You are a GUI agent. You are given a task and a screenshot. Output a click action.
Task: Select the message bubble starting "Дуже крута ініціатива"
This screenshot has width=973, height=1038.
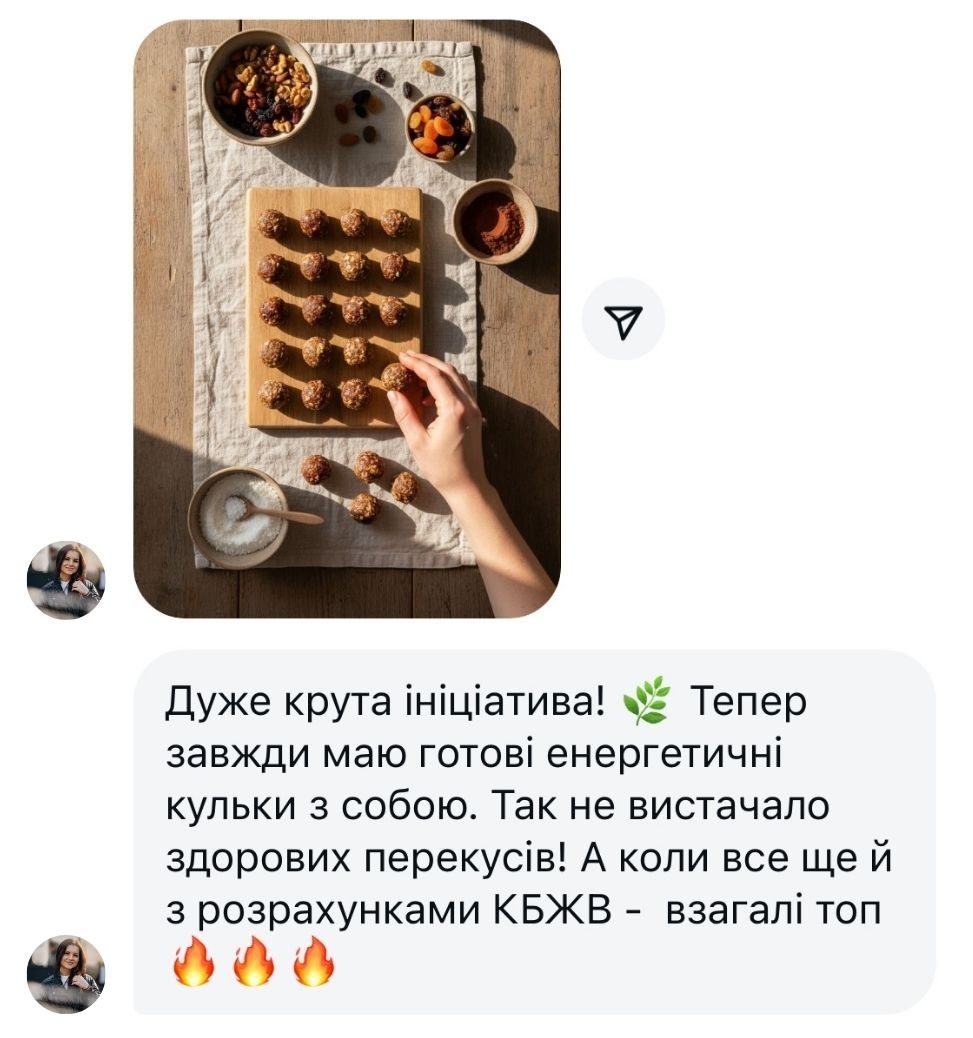click(x=534, y=831)
